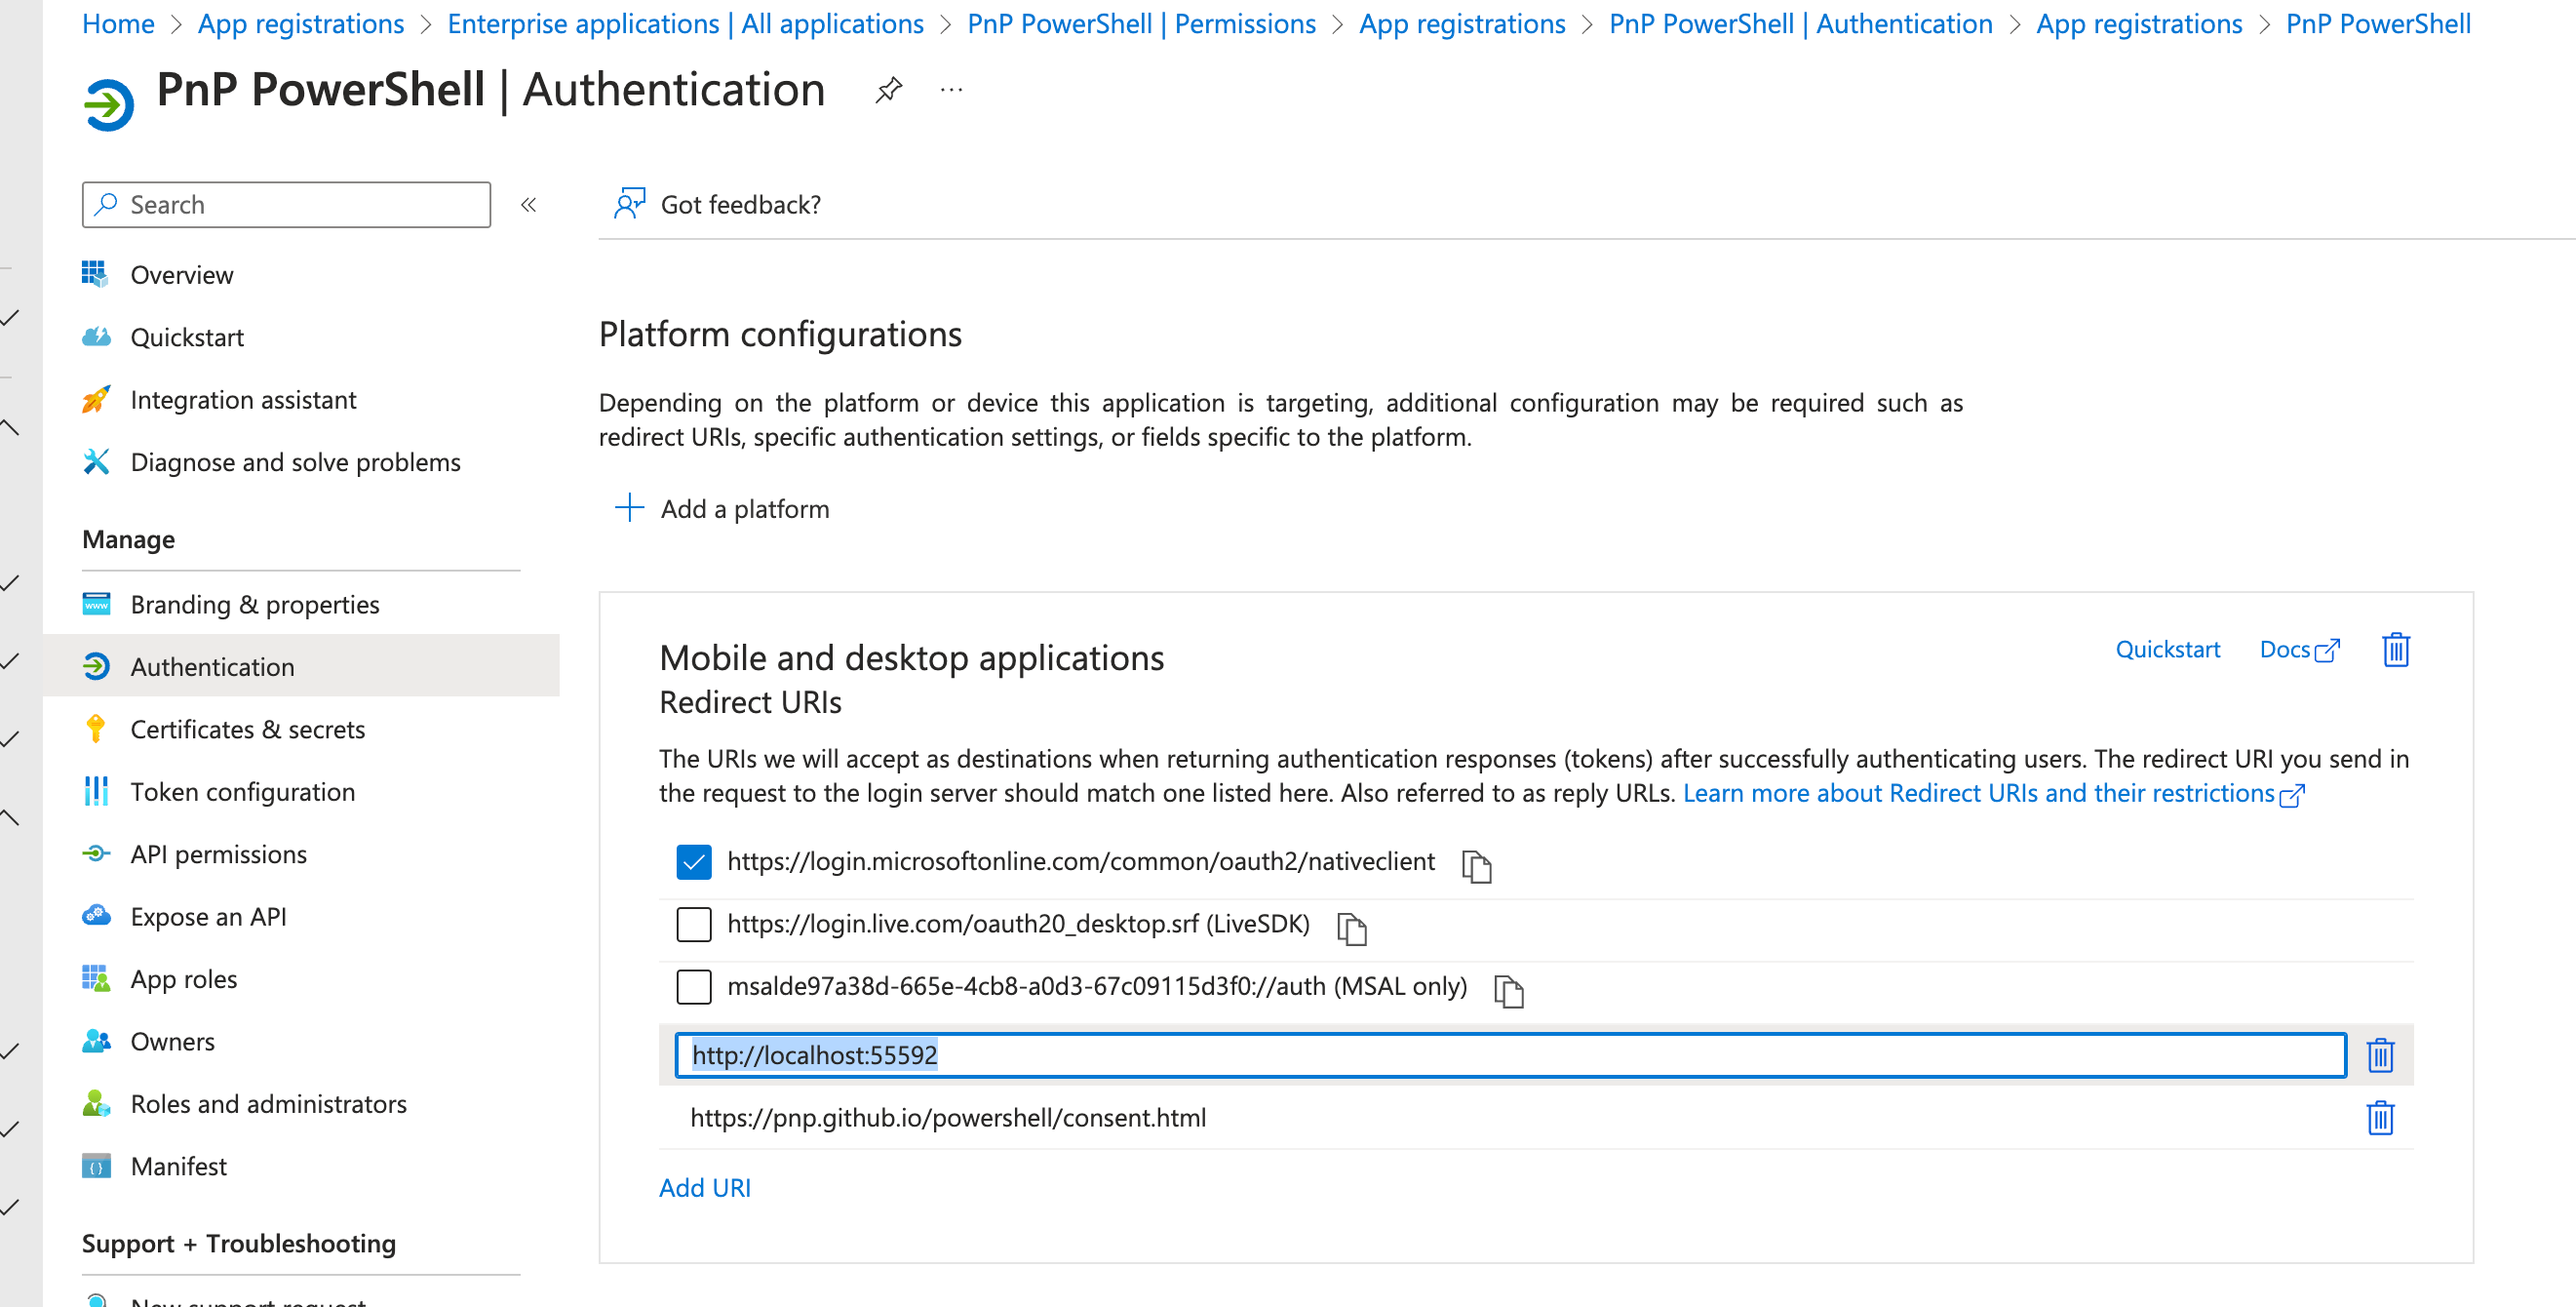Copy the nativeclient redirect URI
Screen dimensions: 2576x1307
pyautogui.click(x=1476, y=866)
